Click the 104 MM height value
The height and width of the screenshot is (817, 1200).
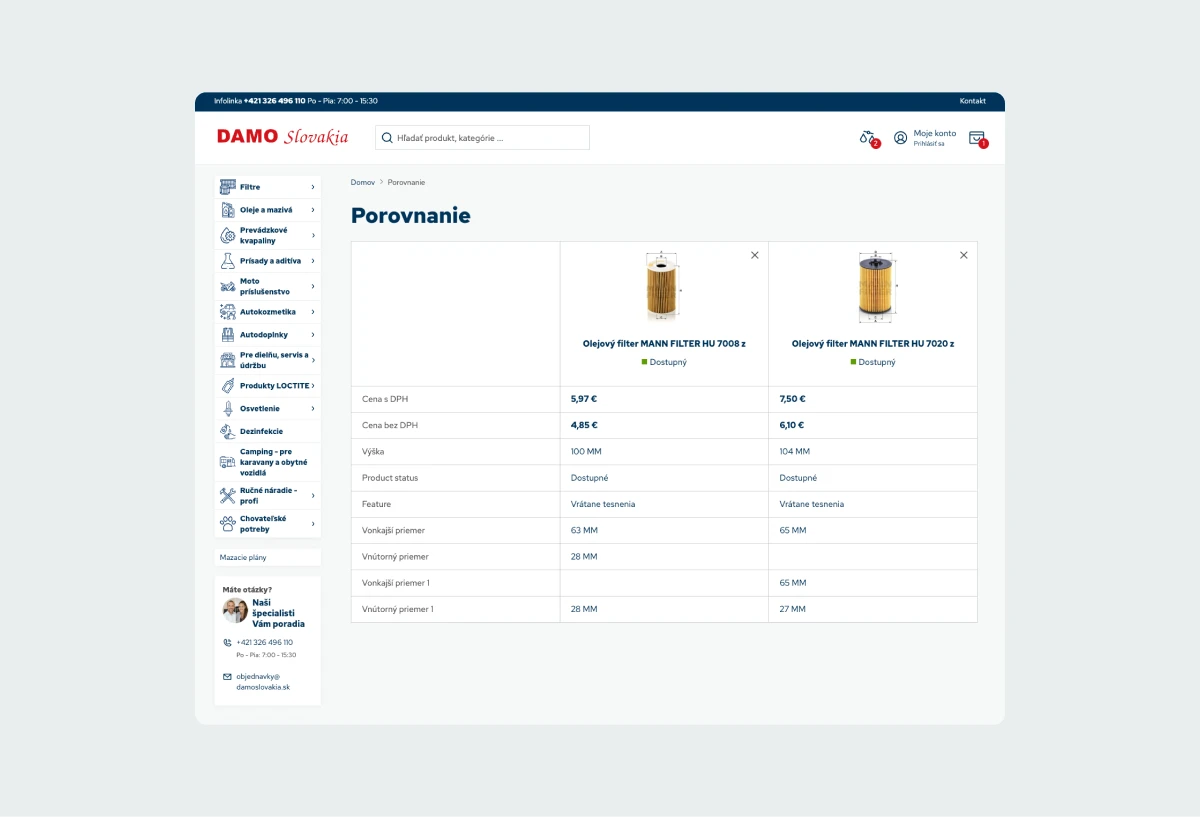click(795, 451)
